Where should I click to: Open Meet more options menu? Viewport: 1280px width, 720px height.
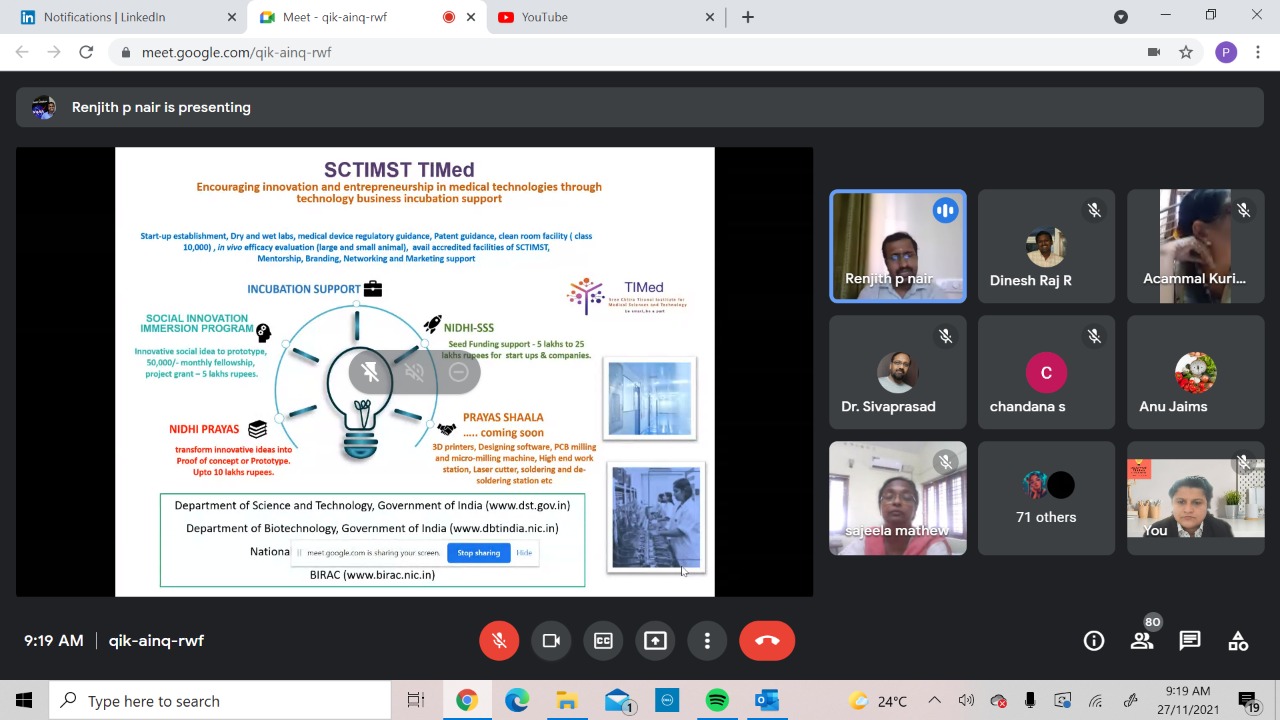tap(707, 641)
